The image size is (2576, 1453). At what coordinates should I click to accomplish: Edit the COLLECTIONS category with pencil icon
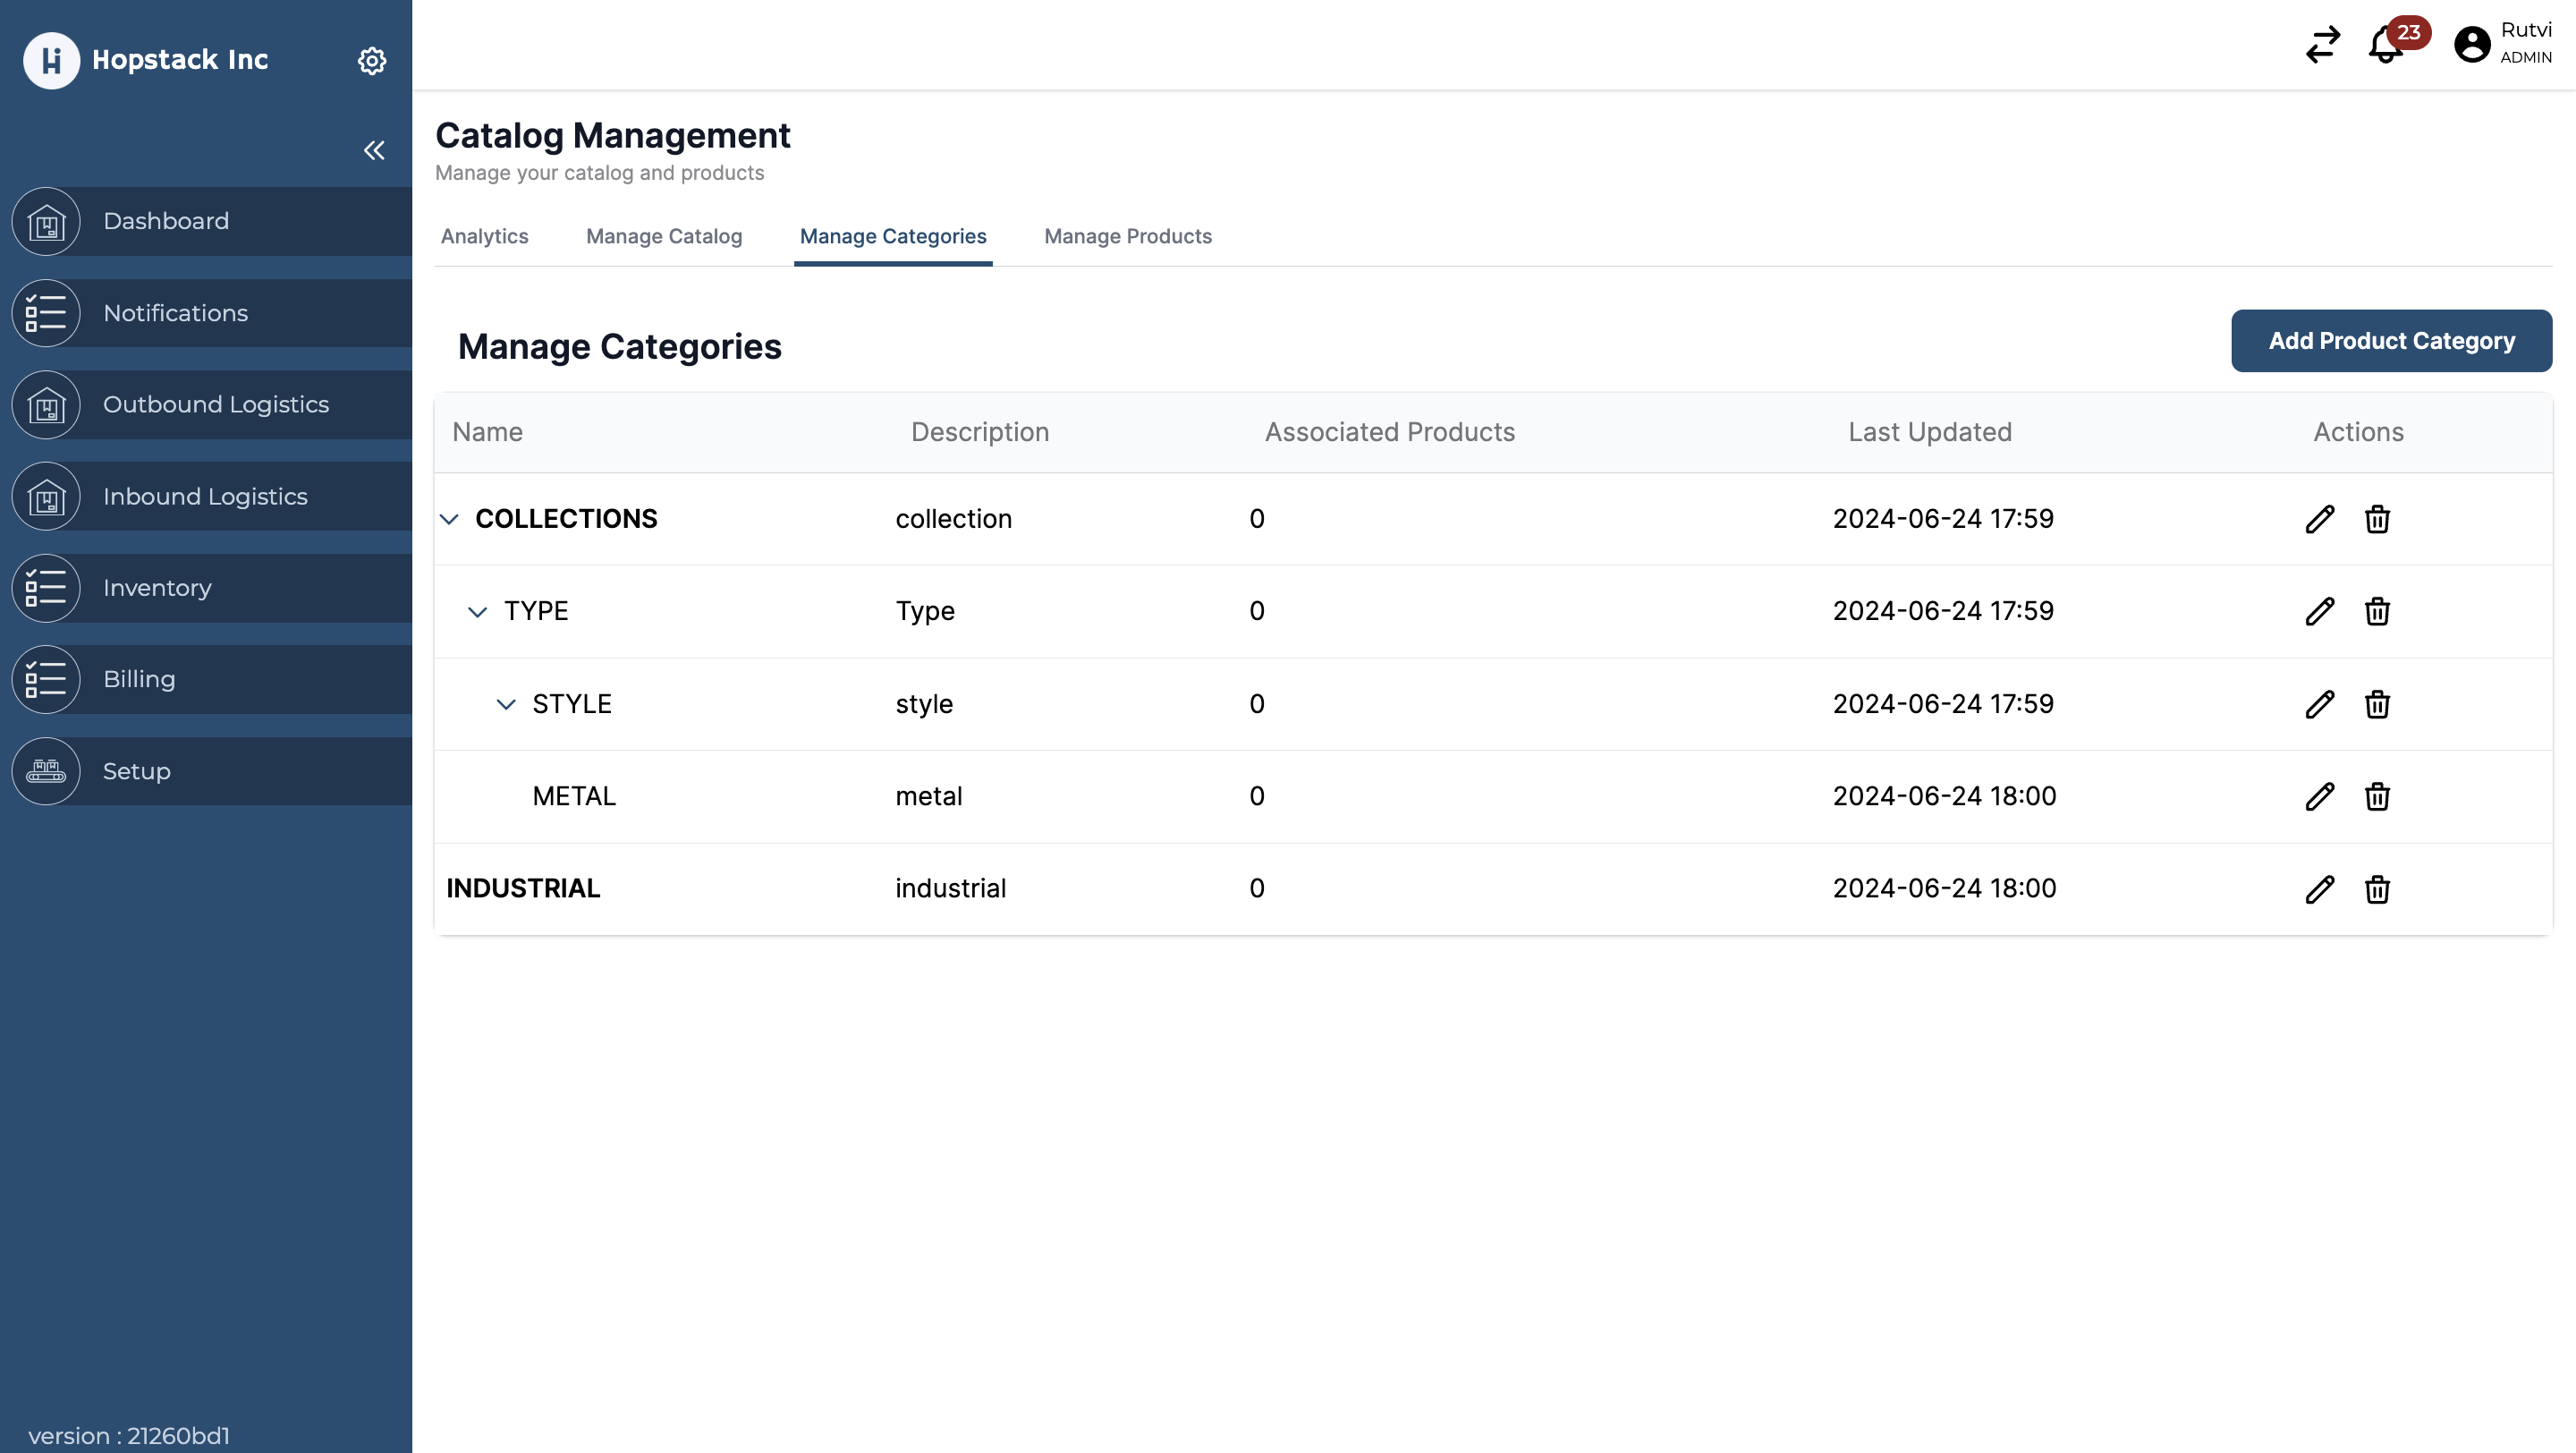pos(2320,519)
